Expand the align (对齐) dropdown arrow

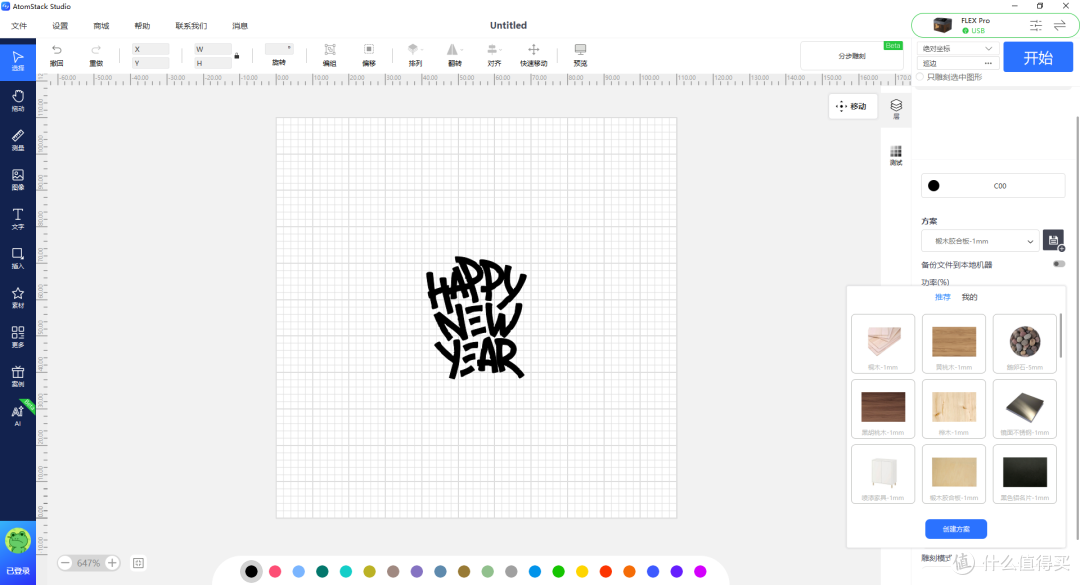tap(501, 50)
